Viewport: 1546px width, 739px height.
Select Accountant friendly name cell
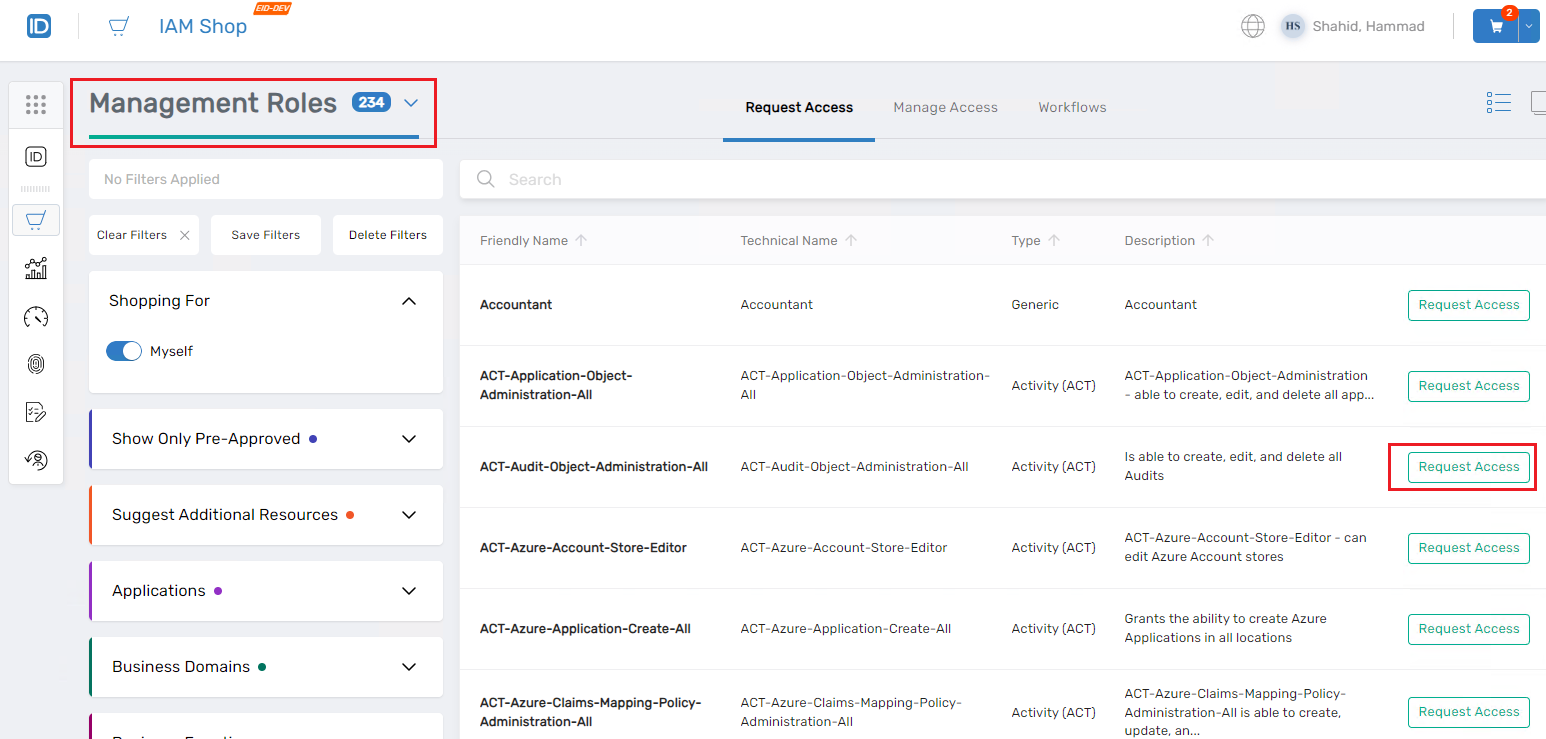pos(516,305)
